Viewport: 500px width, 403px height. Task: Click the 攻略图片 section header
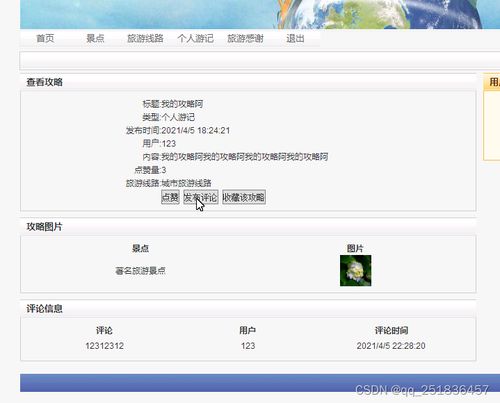pyautogui.click(x=45, y=227)
